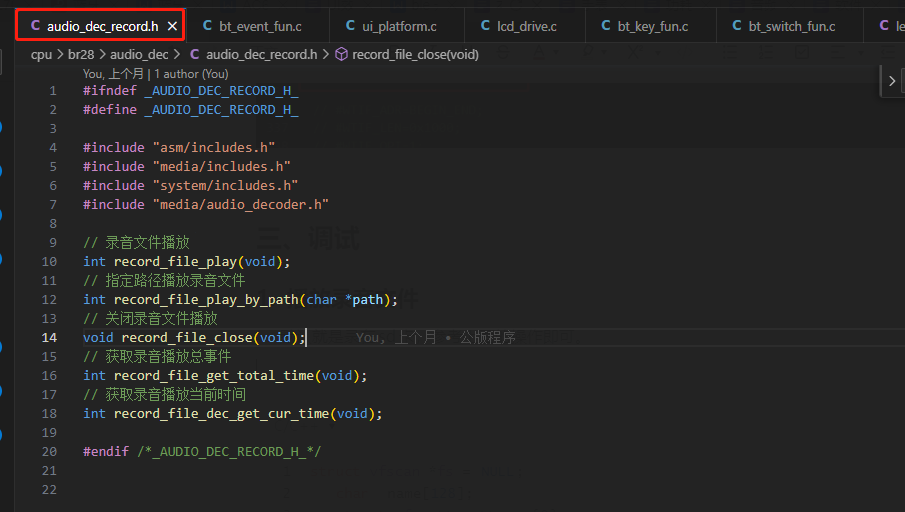Image resolution: width=905 pixels, height=512 pixels.
Task: Expand chevron before record_file_close breadcrumb
Action: click(326, 54)
